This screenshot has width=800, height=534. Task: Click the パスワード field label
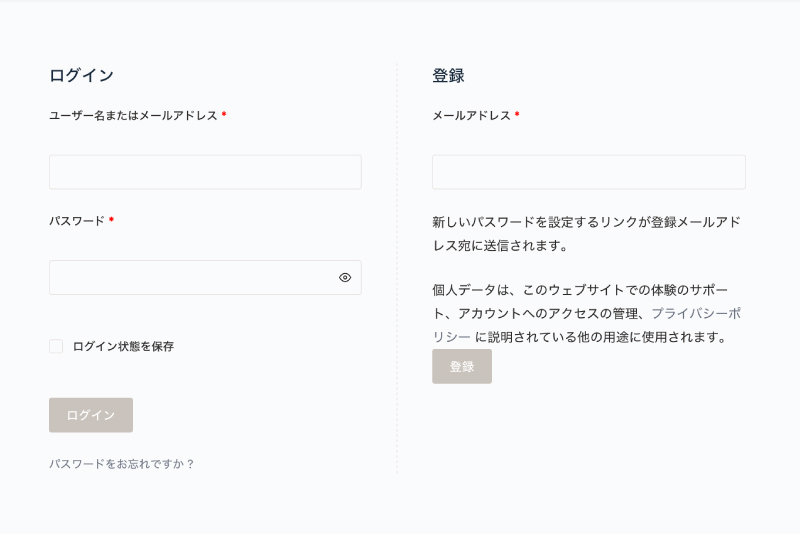point(77,221)
